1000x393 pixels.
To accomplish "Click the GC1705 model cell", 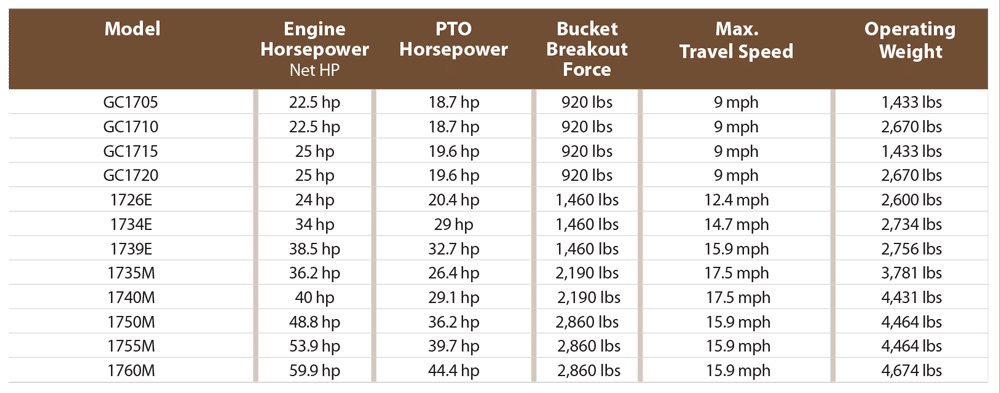I will (x=131, y=103).
